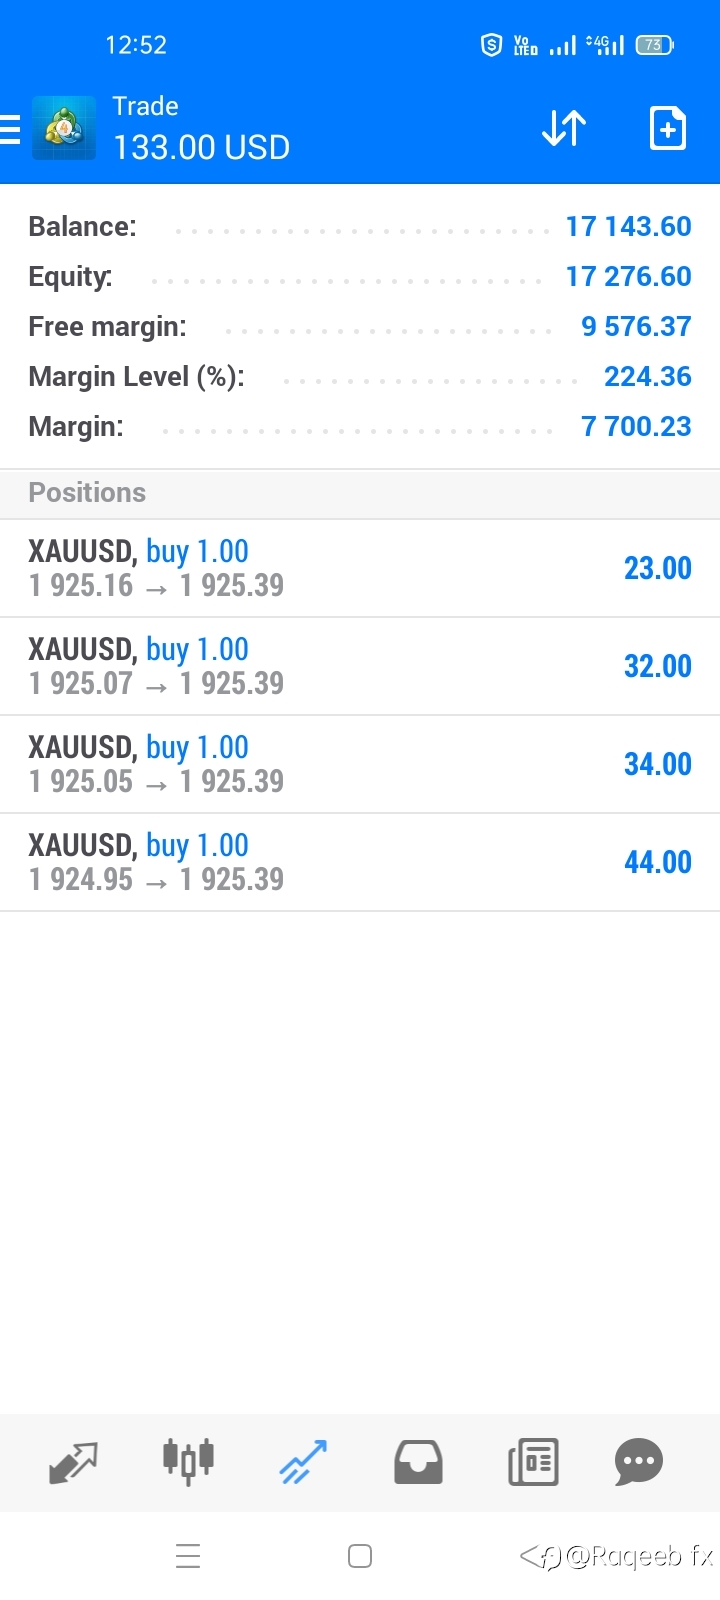This screenshot has height=1600, width=720.
Task: Tap the Margin Level percentage row
Action: [360, 377]
